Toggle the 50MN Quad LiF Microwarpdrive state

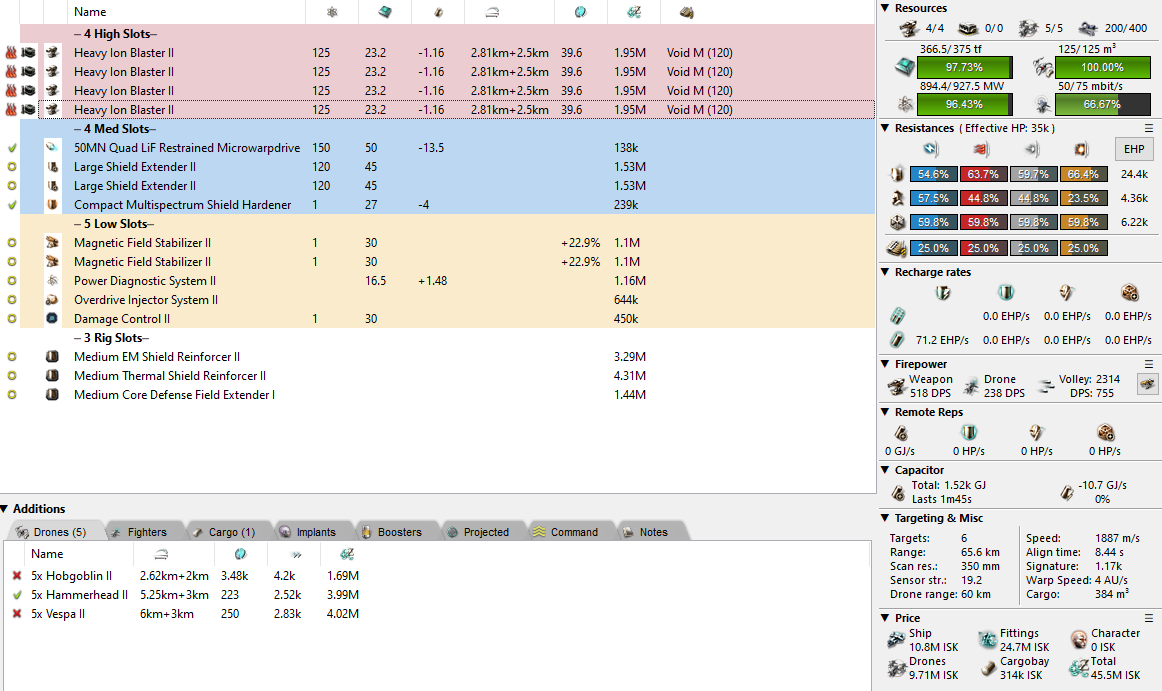[x=12, y=148]
